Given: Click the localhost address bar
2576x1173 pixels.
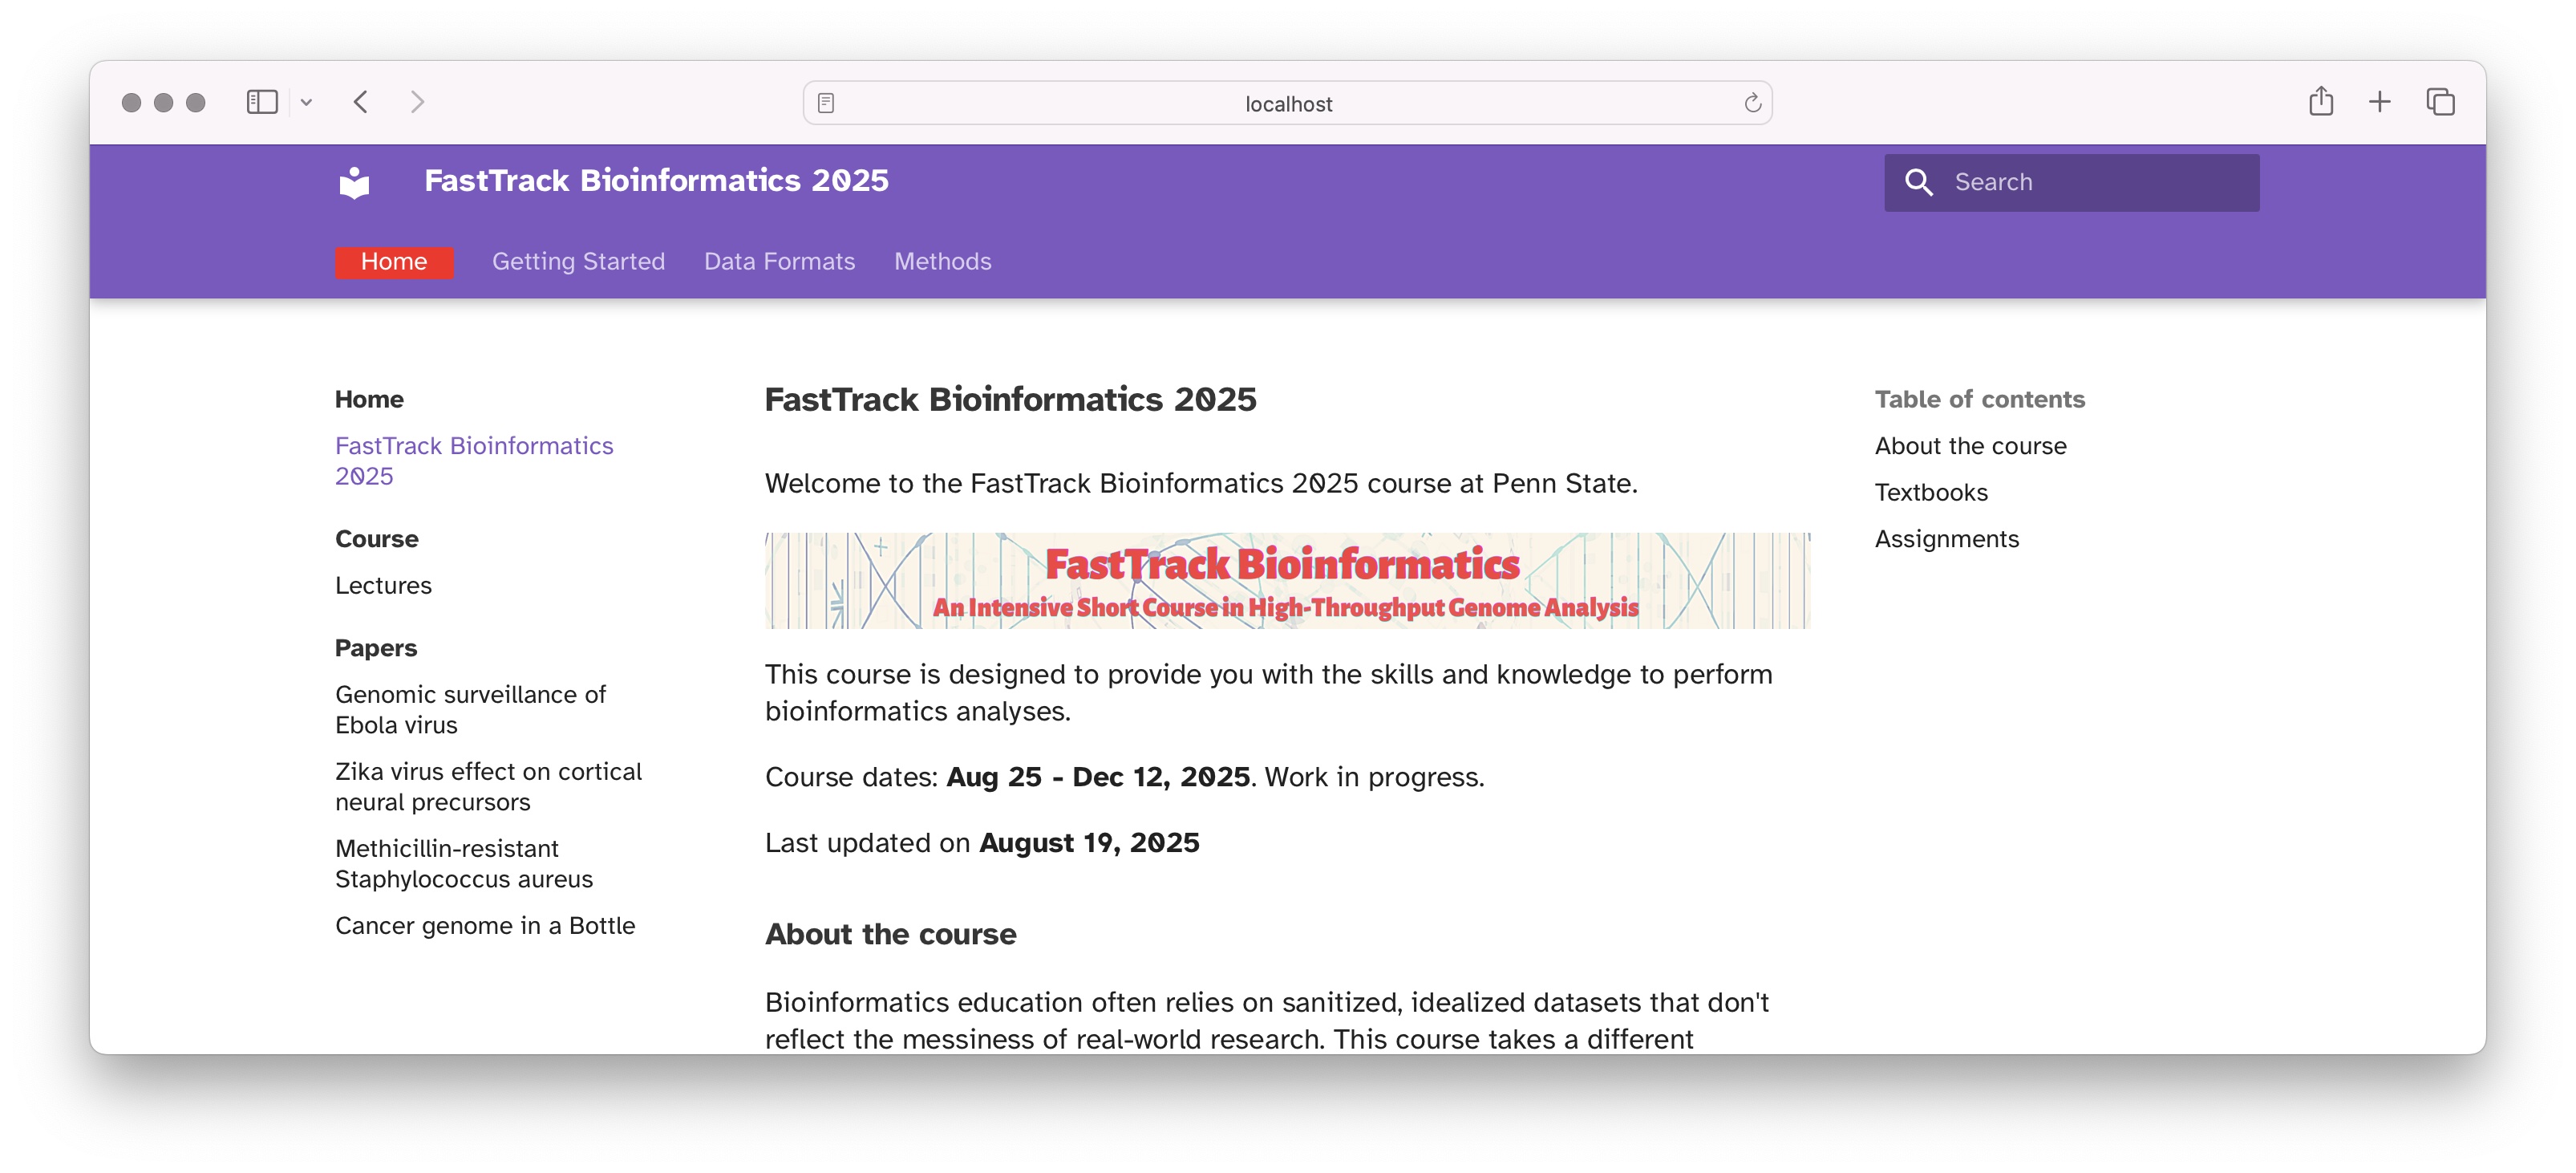Looking at the screenshot, I should (x=1287, y=103).
